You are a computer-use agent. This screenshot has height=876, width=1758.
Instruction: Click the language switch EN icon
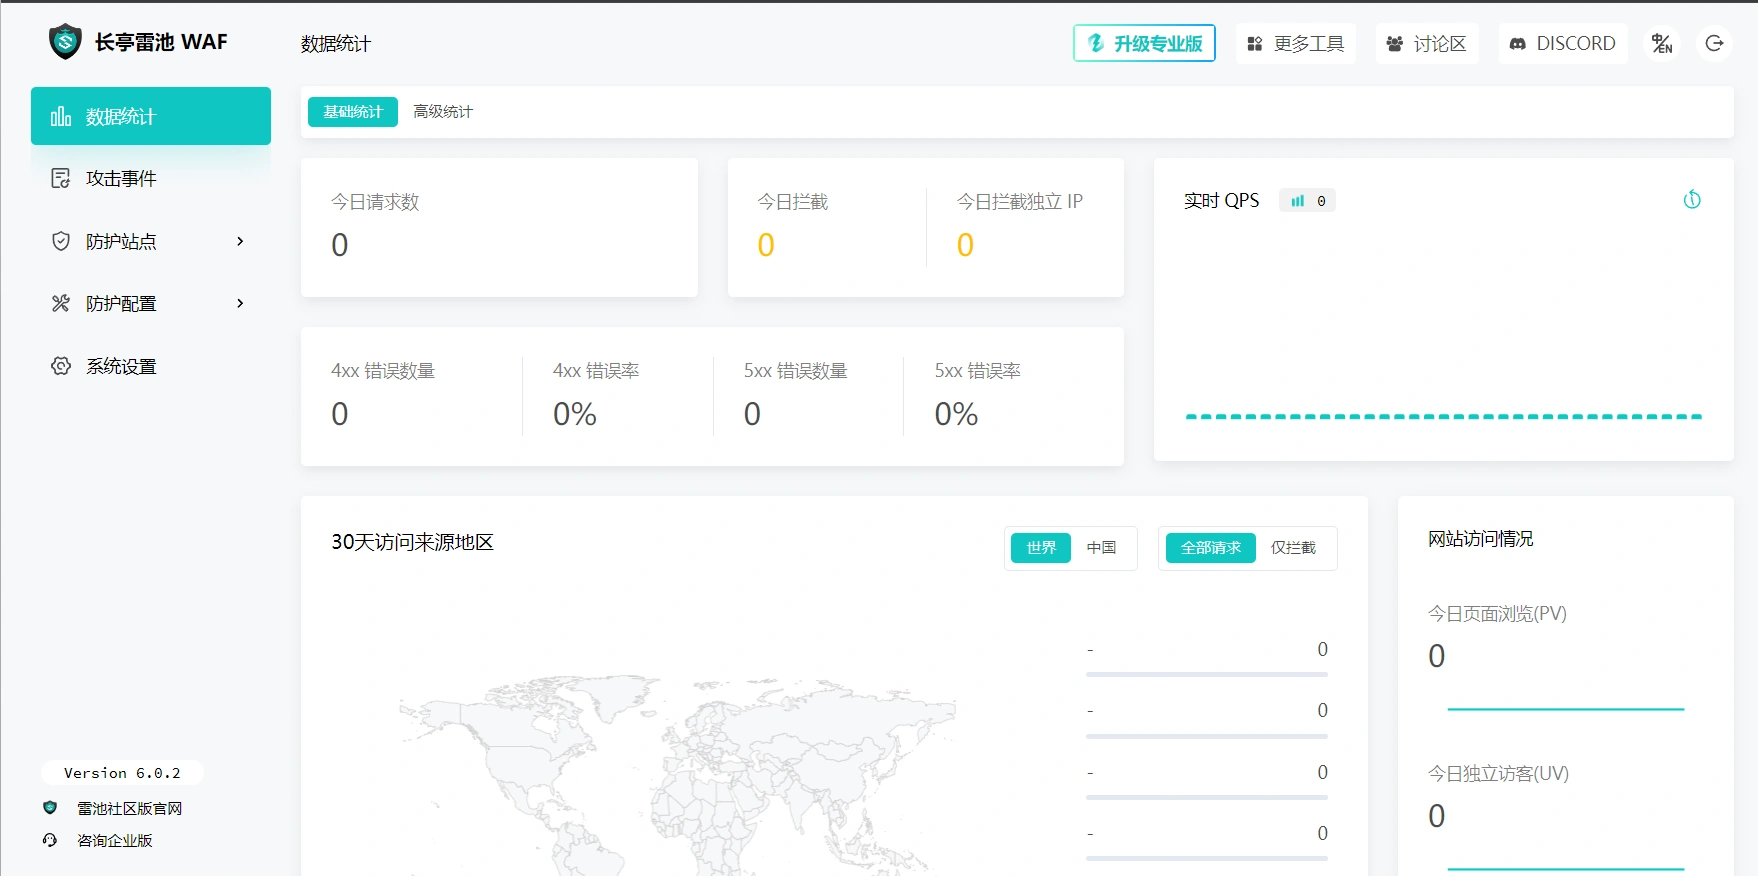click(x=1662, y=43)
